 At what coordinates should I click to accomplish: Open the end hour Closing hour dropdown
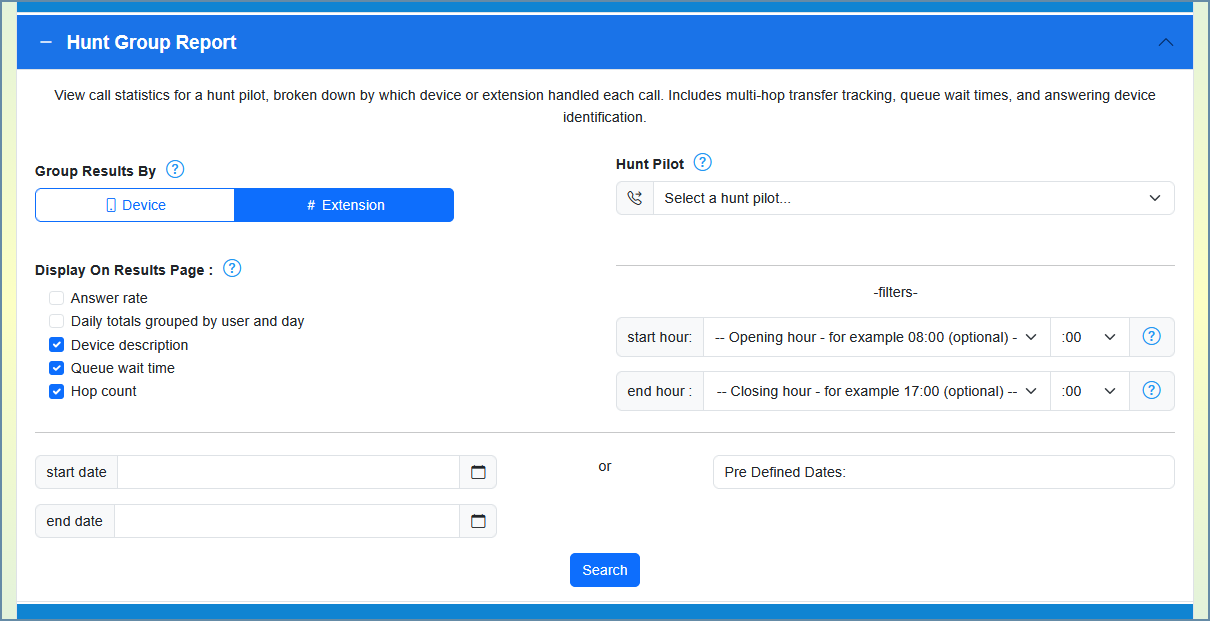tap(877, 391)
